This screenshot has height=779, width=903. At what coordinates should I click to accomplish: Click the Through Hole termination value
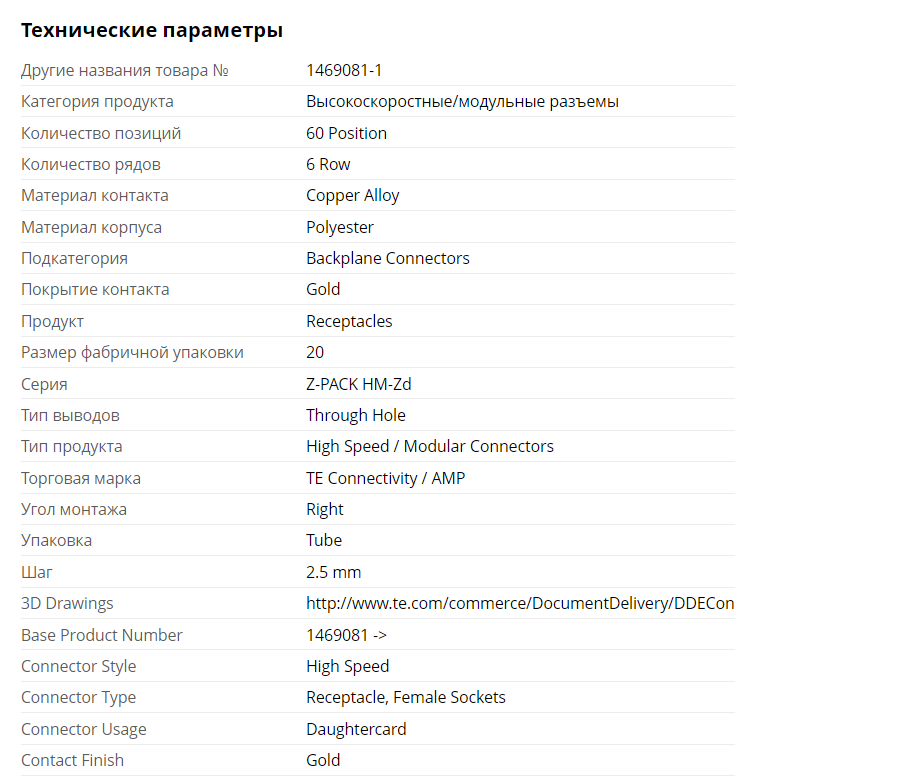pos(355,415)
